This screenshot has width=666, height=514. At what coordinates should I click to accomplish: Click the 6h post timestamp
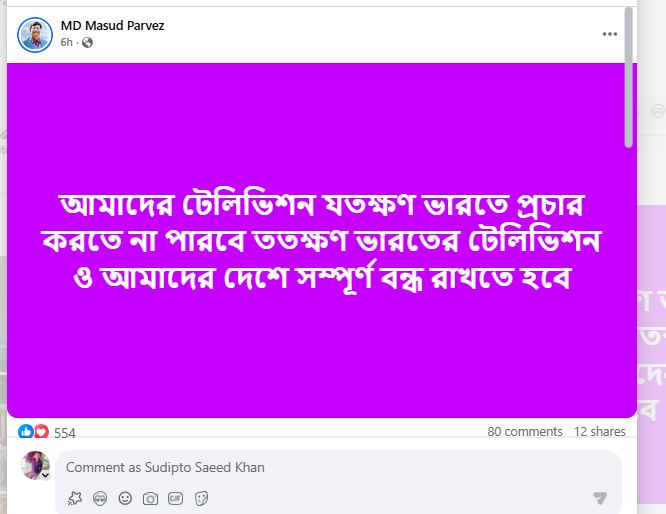(66, 42)
